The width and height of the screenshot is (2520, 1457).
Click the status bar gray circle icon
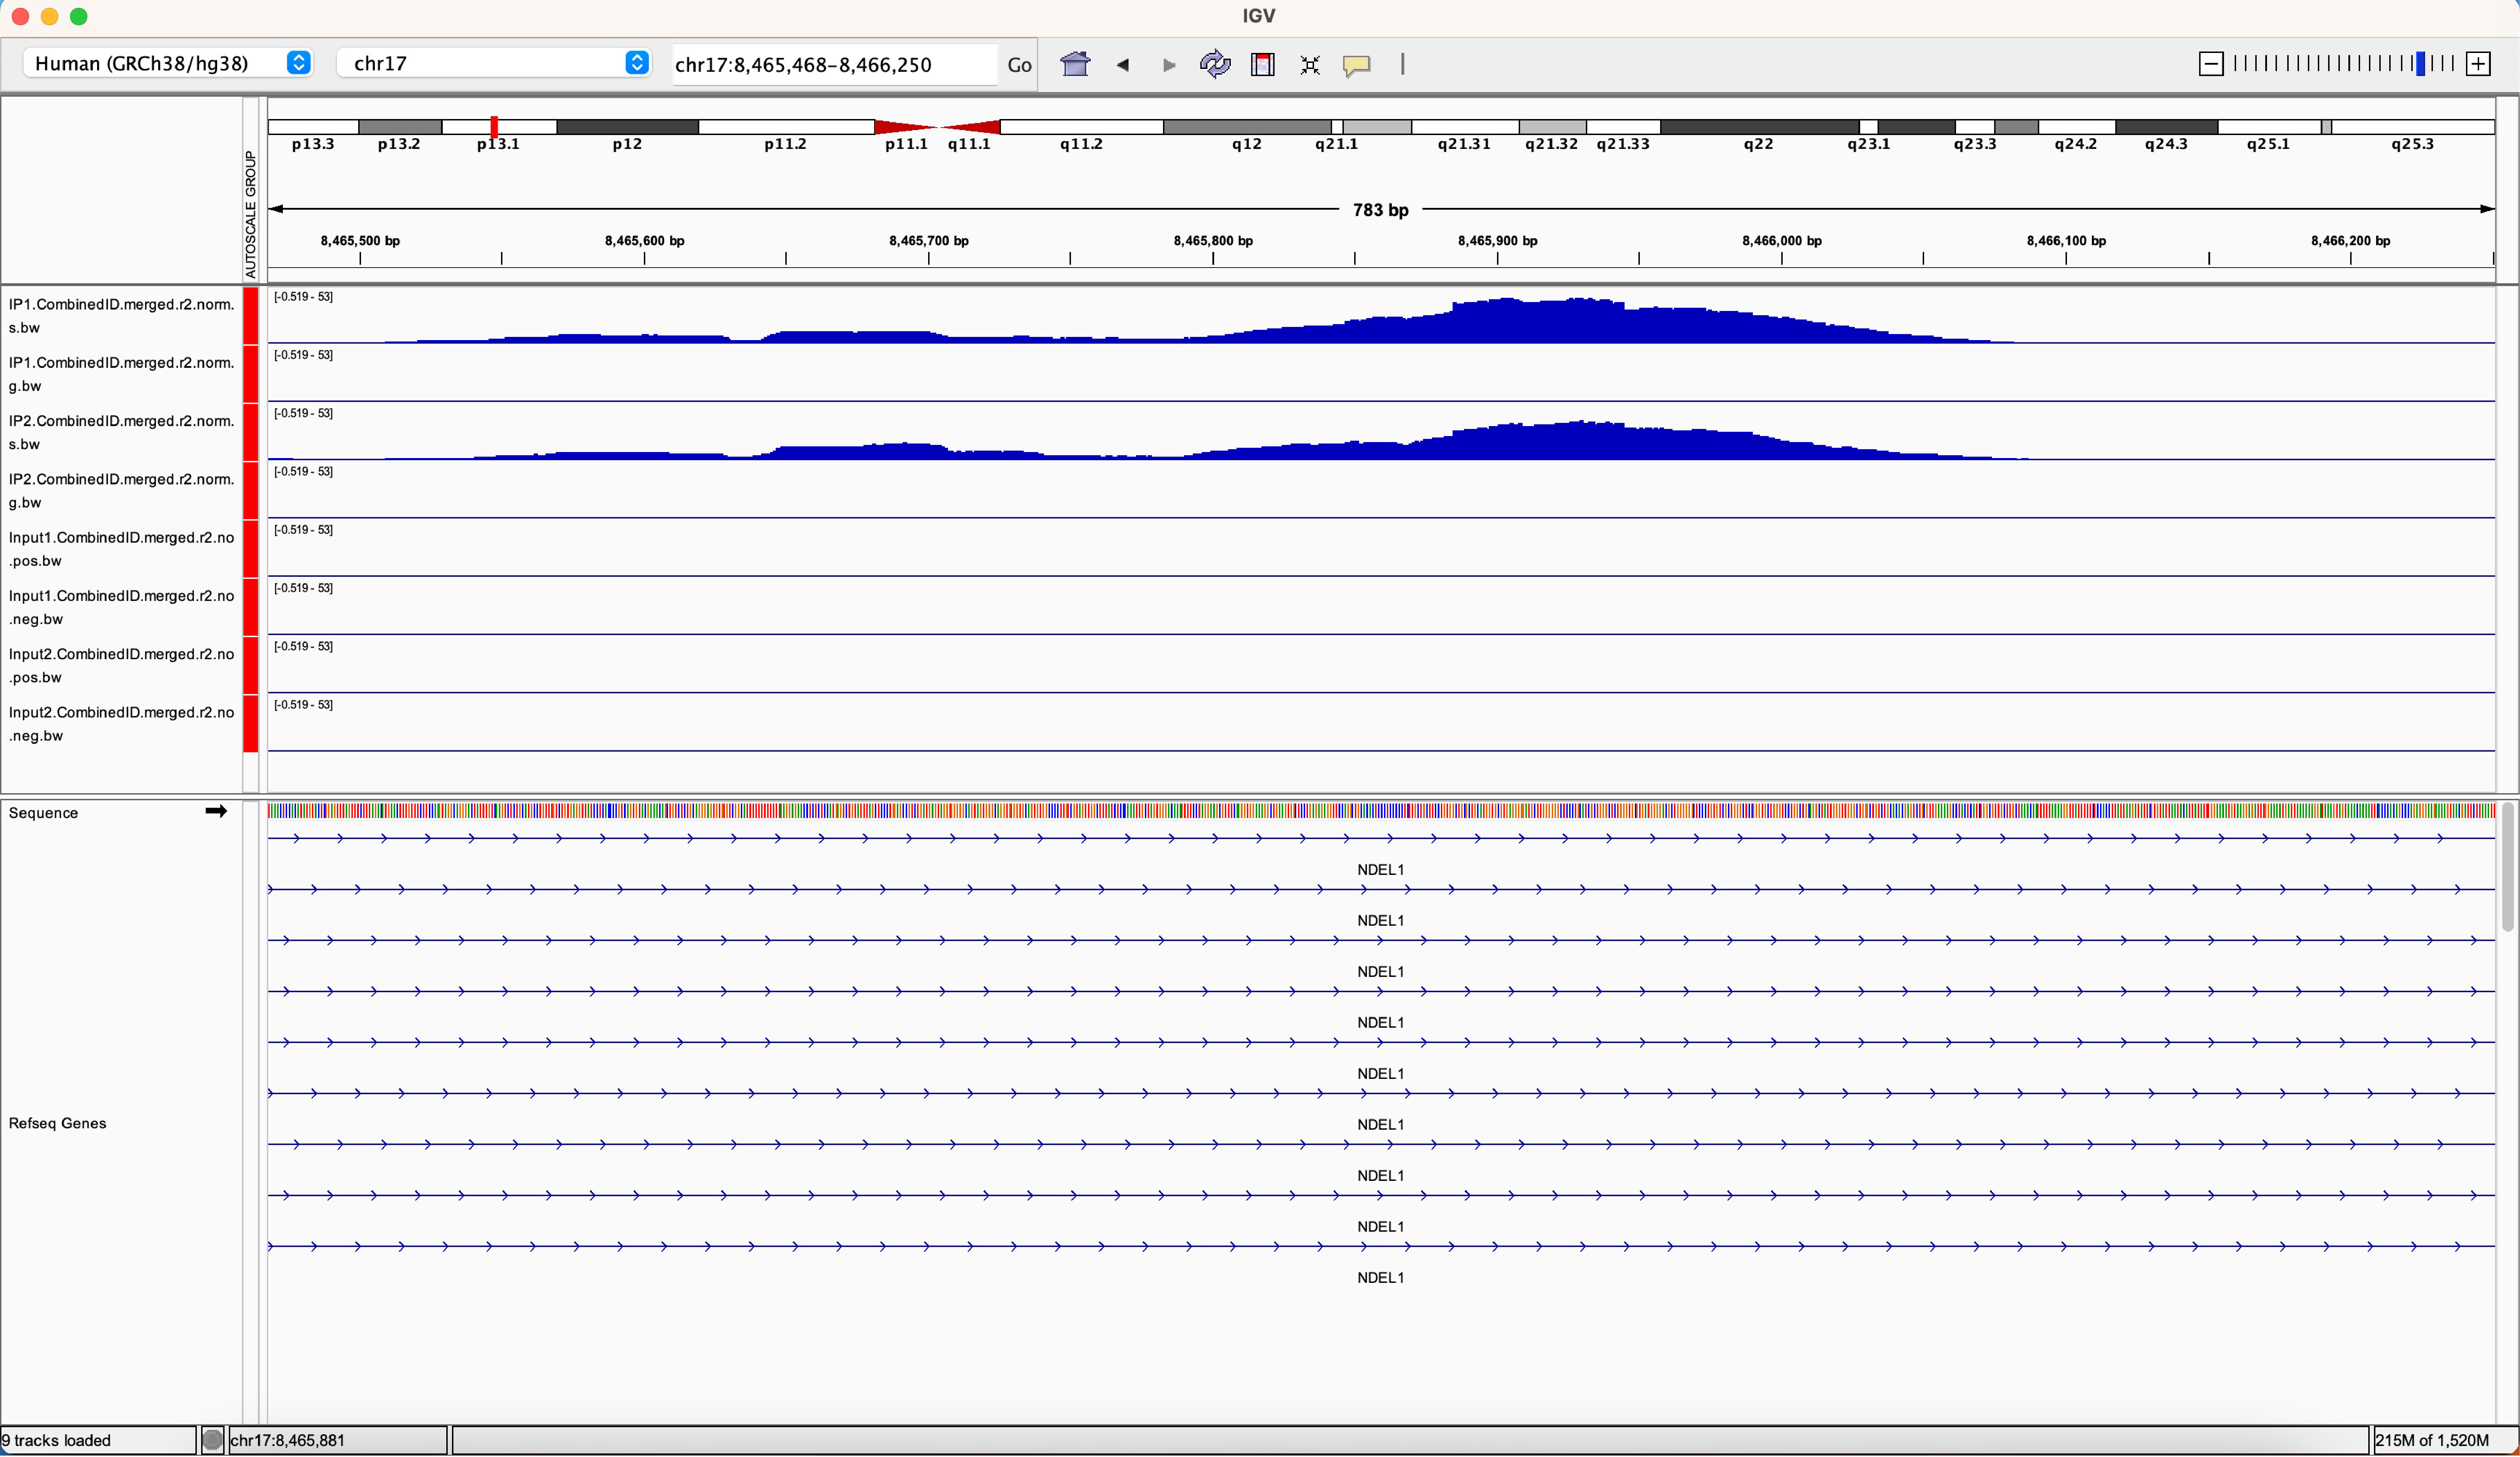[212, 1440]
